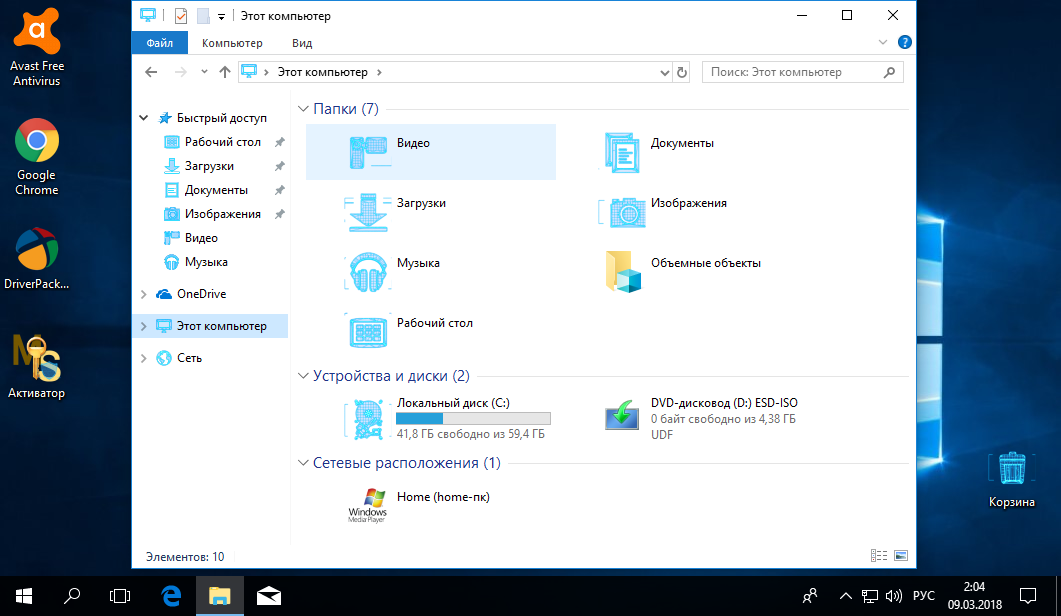Open the address bar history dropdown
This screenshot has width=1061, height=616.
coord(664,72)
